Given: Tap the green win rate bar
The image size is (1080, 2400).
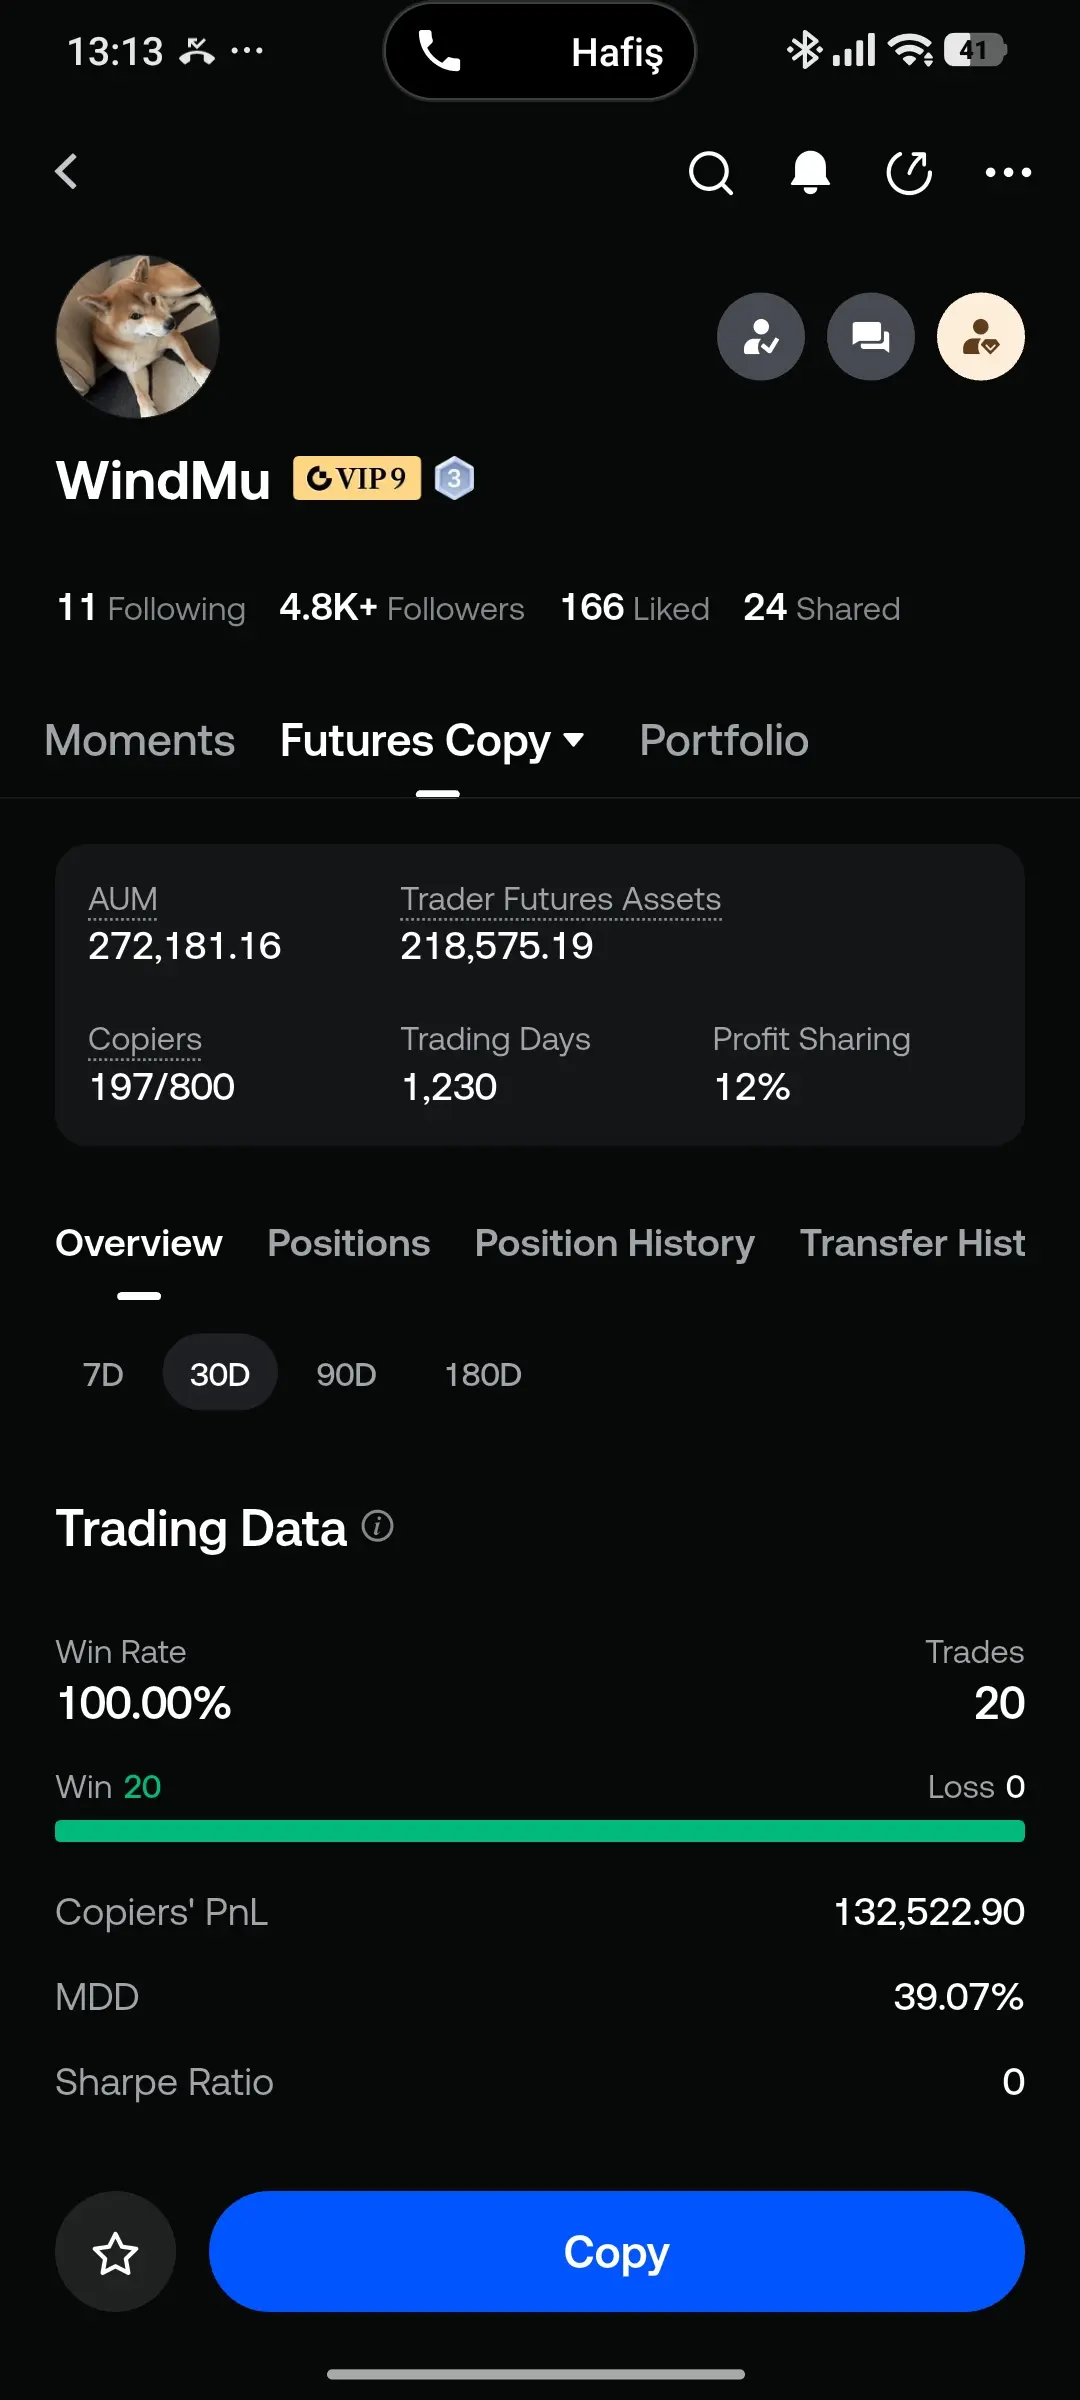Looking at the screenshot, I should click(540, 1831).
